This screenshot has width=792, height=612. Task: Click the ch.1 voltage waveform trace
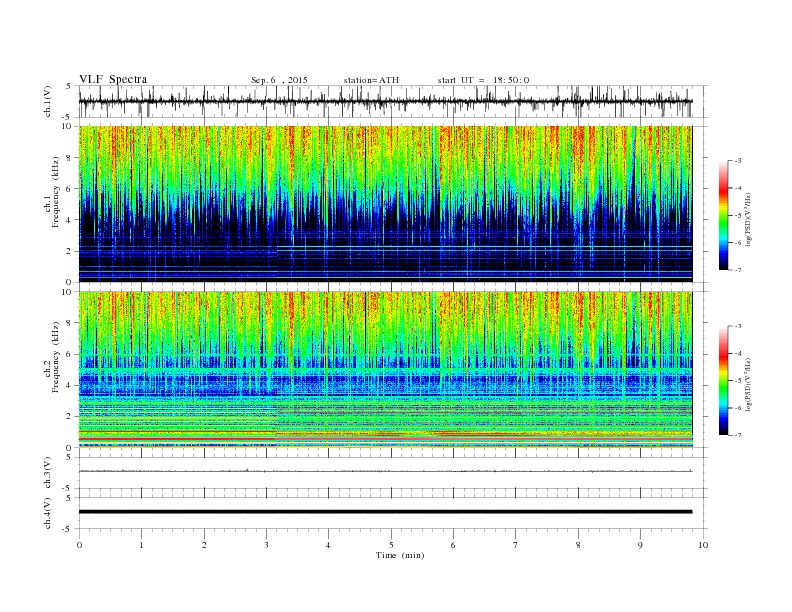(x=385, y=101)
